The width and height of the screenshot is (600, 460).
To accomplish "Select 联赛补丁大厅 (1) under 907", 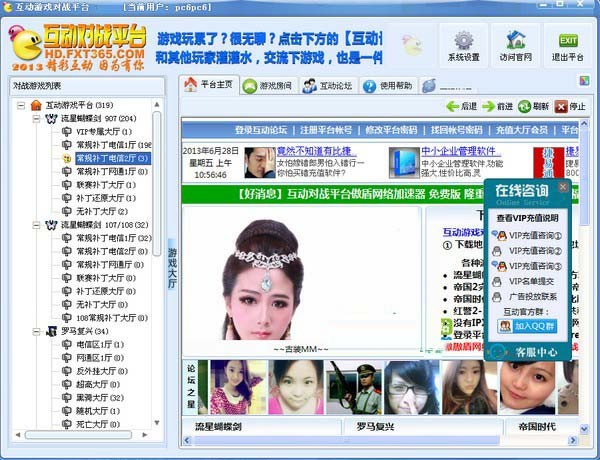I will coord(106,185).
